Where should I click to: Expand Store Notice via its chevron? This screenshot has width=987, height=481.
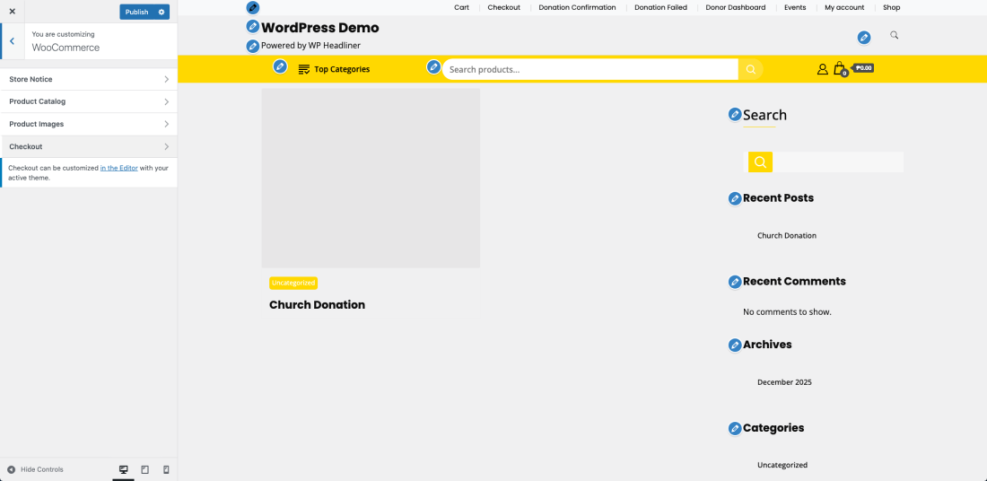pos(167,79)
